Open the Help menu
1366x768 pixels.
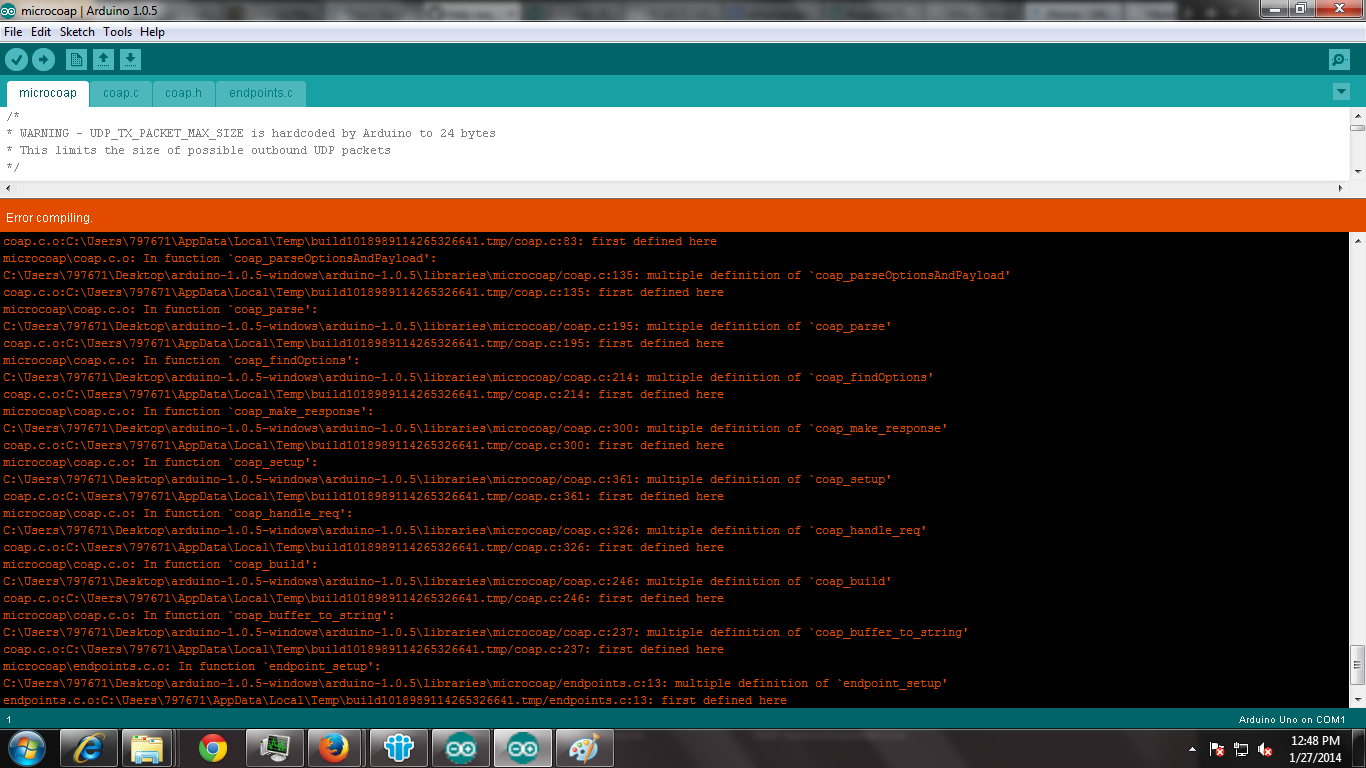coord(152,32)
